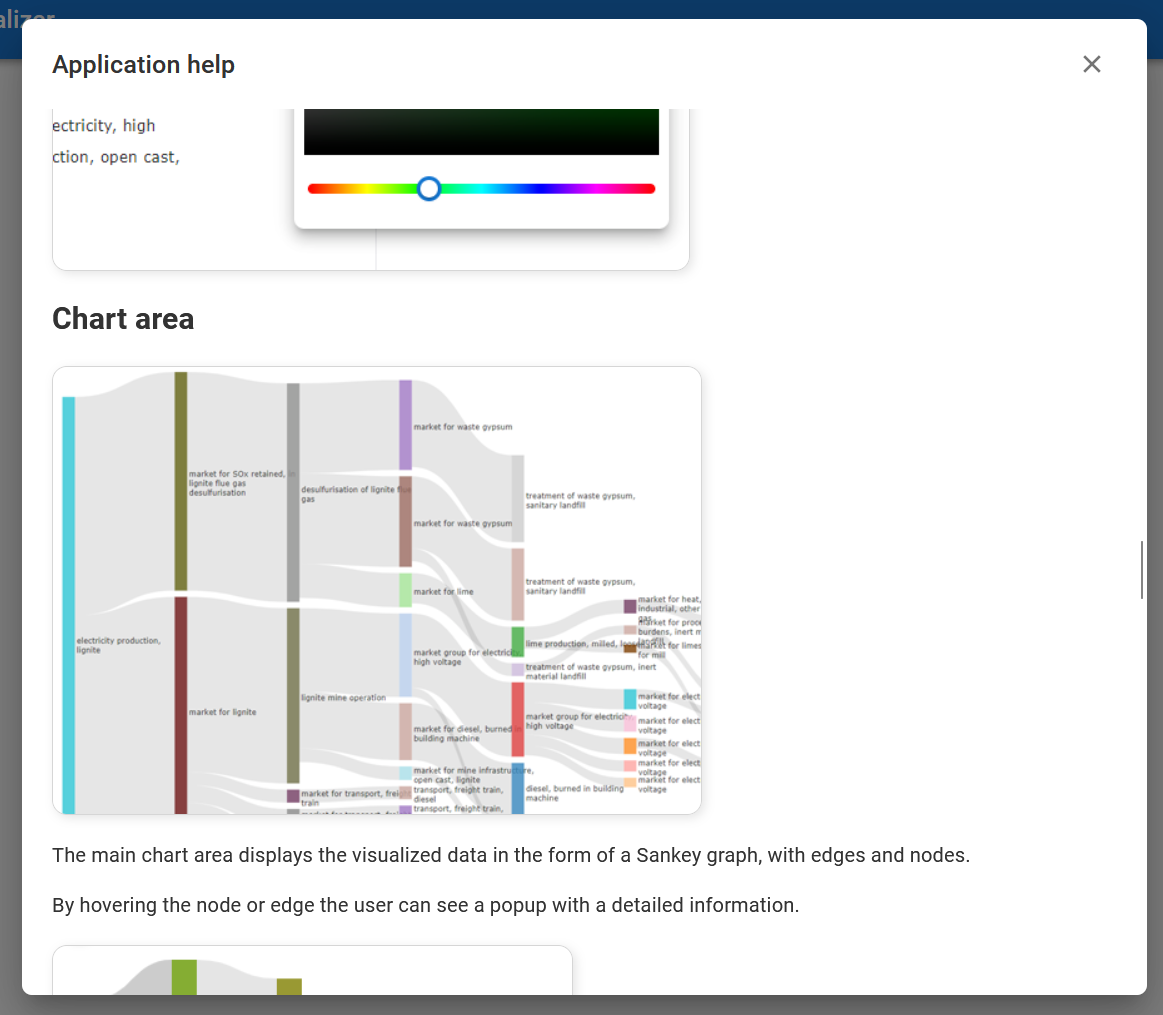Click the sentence about hovering node popup
The image size is (1163, 1015).
tap(426, 905)
